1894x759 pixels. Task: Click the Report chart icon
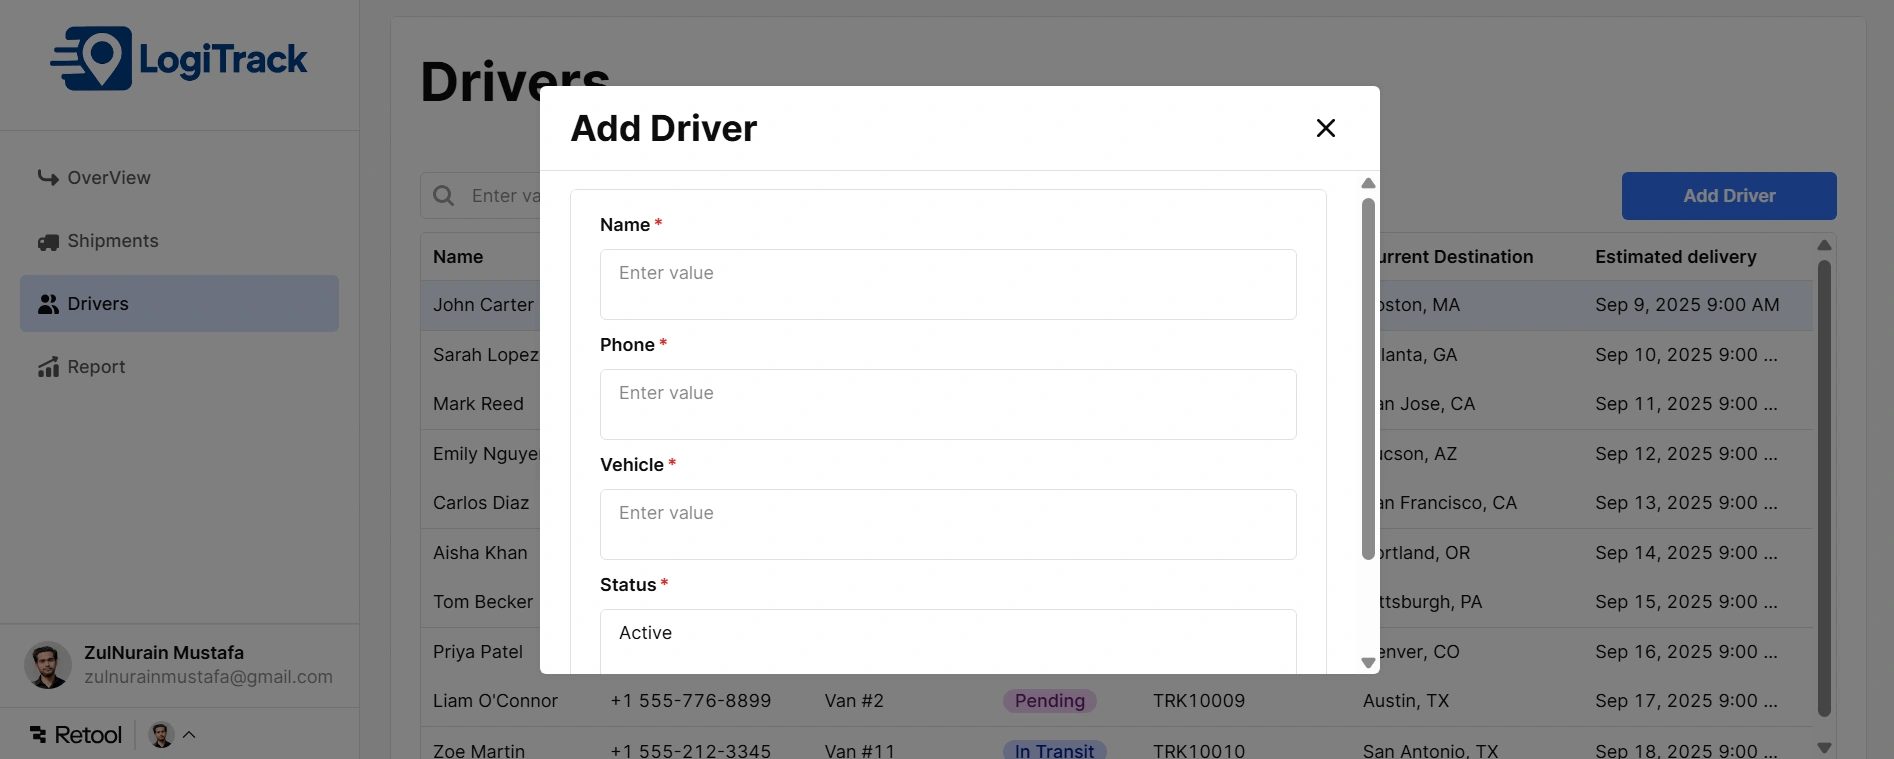[48, 367]
